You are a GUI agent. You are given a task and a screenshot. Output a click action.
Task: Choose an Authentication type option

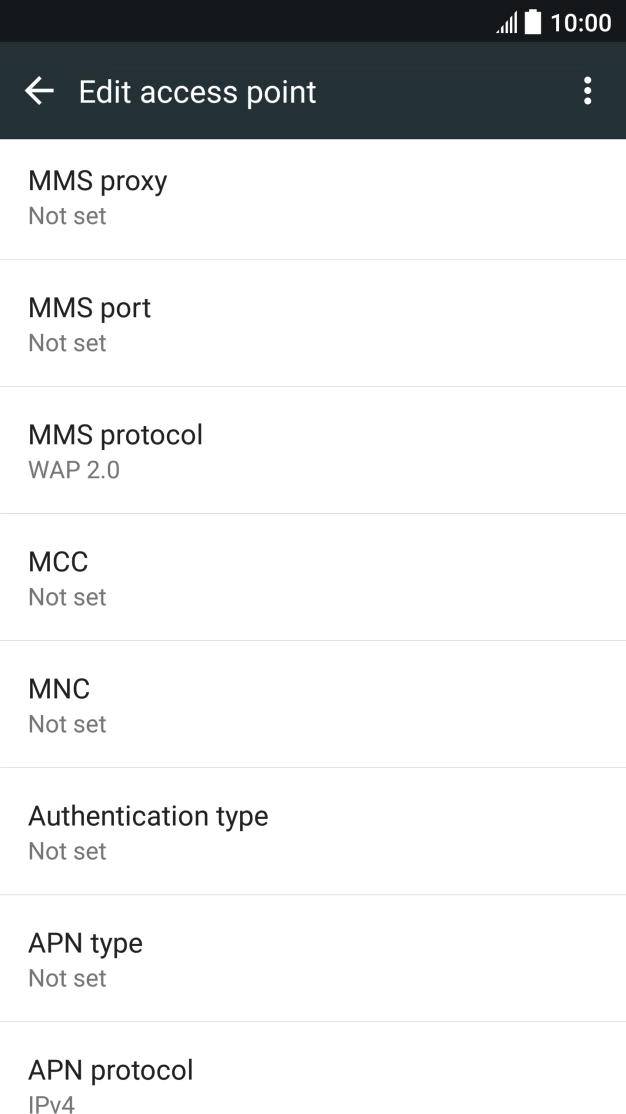pyautogui.click(x=313, y=832)
